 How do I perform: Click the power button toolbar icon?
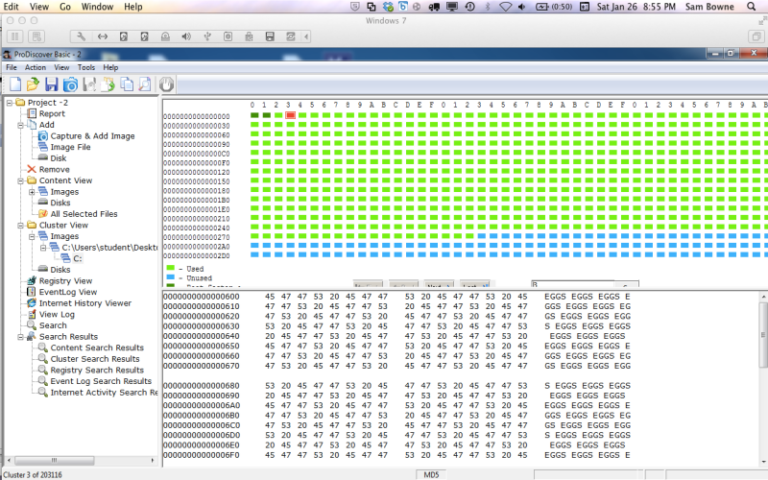tap(166, 85)
